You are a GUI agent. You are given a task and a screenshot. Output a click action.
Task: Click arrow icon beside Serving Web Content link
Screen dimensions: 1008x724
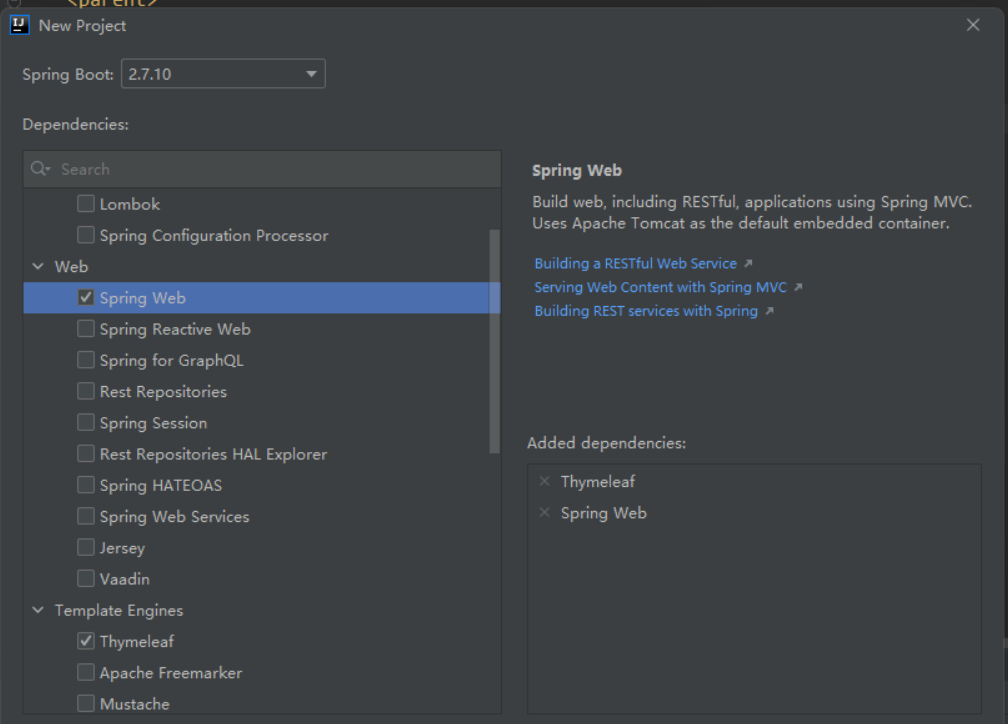[x=798, y=288]
